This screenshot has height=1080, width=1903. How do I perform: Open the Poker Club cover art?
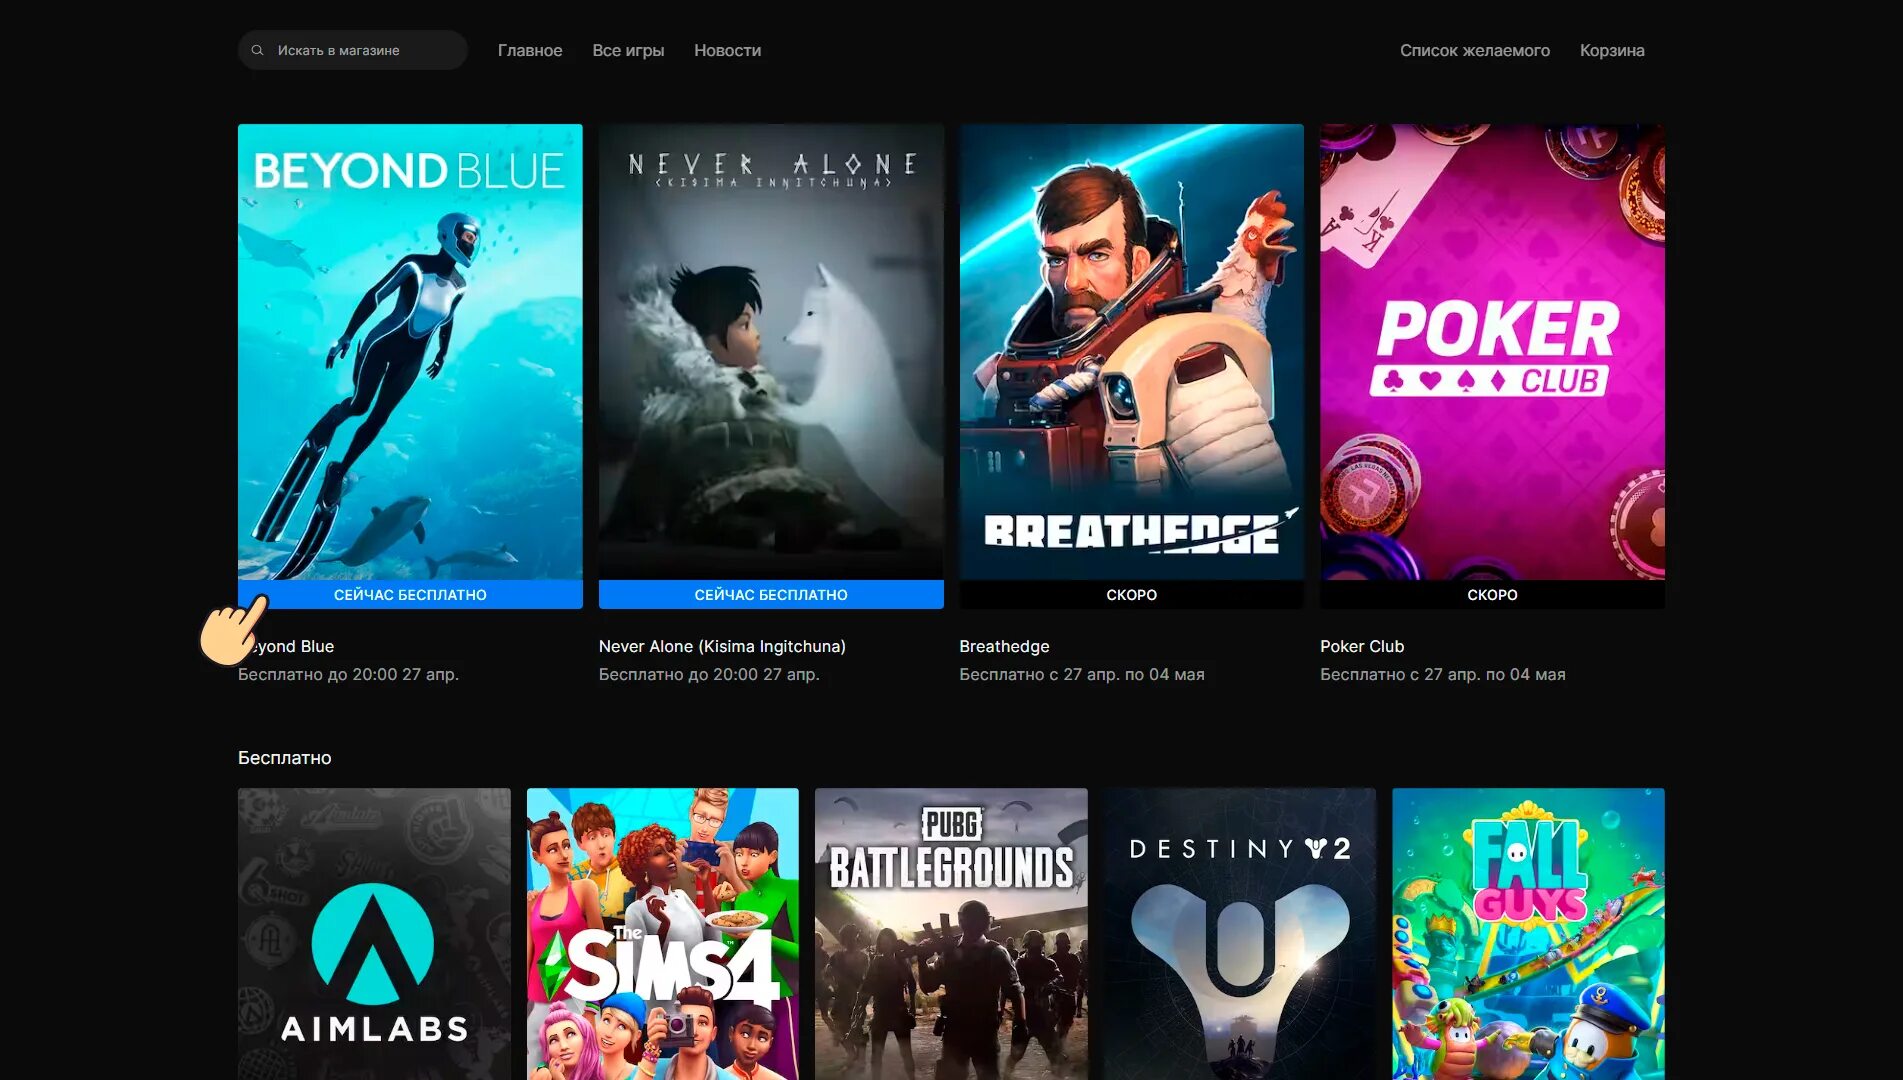[1492, 352]
